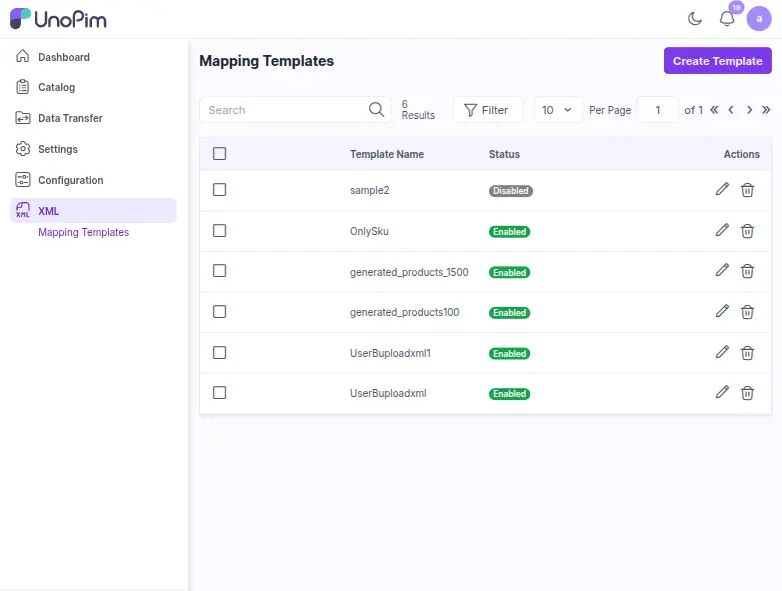The image size is (782, 591).
Task: Open the notifications bell
Action: pyautogui.click(x=727, y=19)
